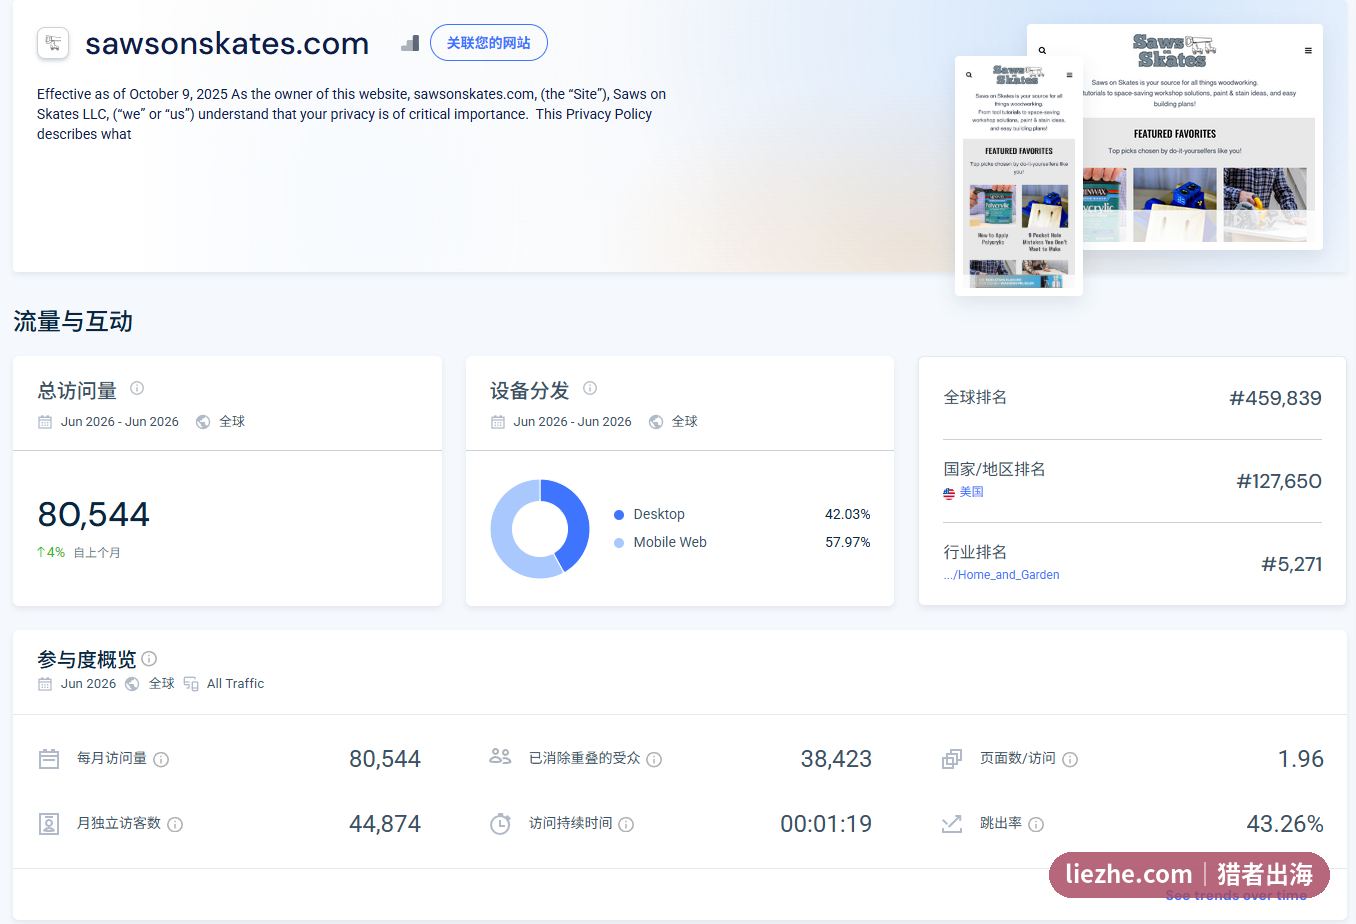Click info icon next to 已消除重叠的受众

(654, 760)
